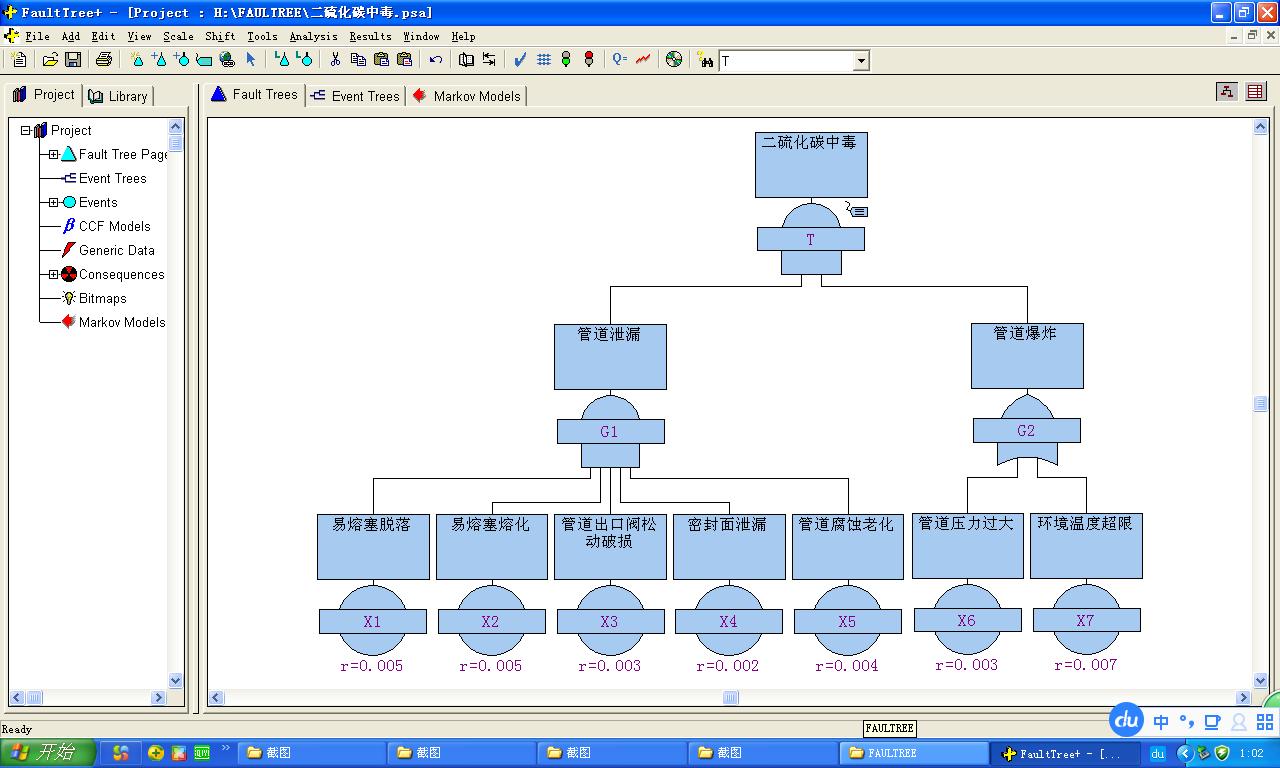The width and height of the screenshot is (1280, 768).
Task: Click the red traffic light icon
Action: click(x=589, y=60)
